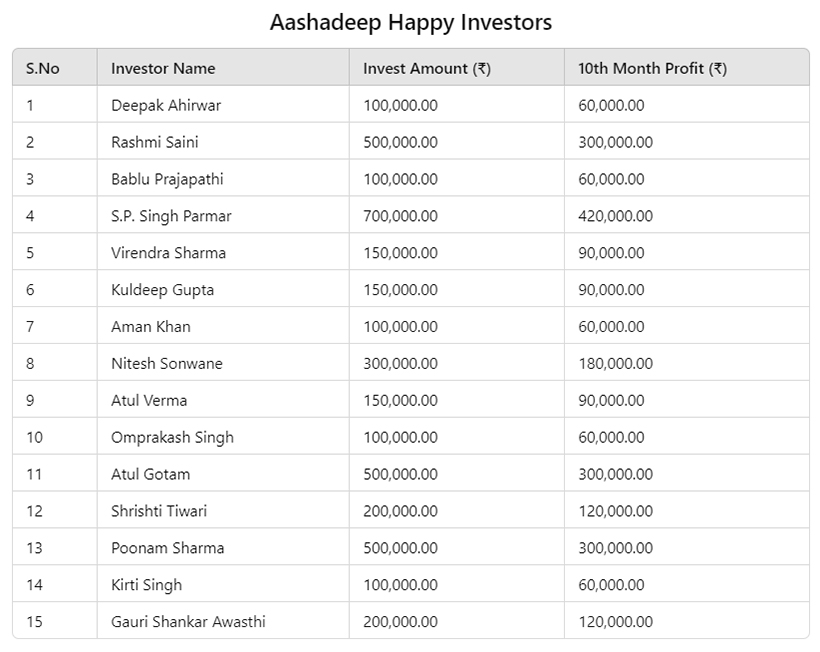Click the S.No column header
The height and width of the screenshot is (652, 820).
pos(42,68)
